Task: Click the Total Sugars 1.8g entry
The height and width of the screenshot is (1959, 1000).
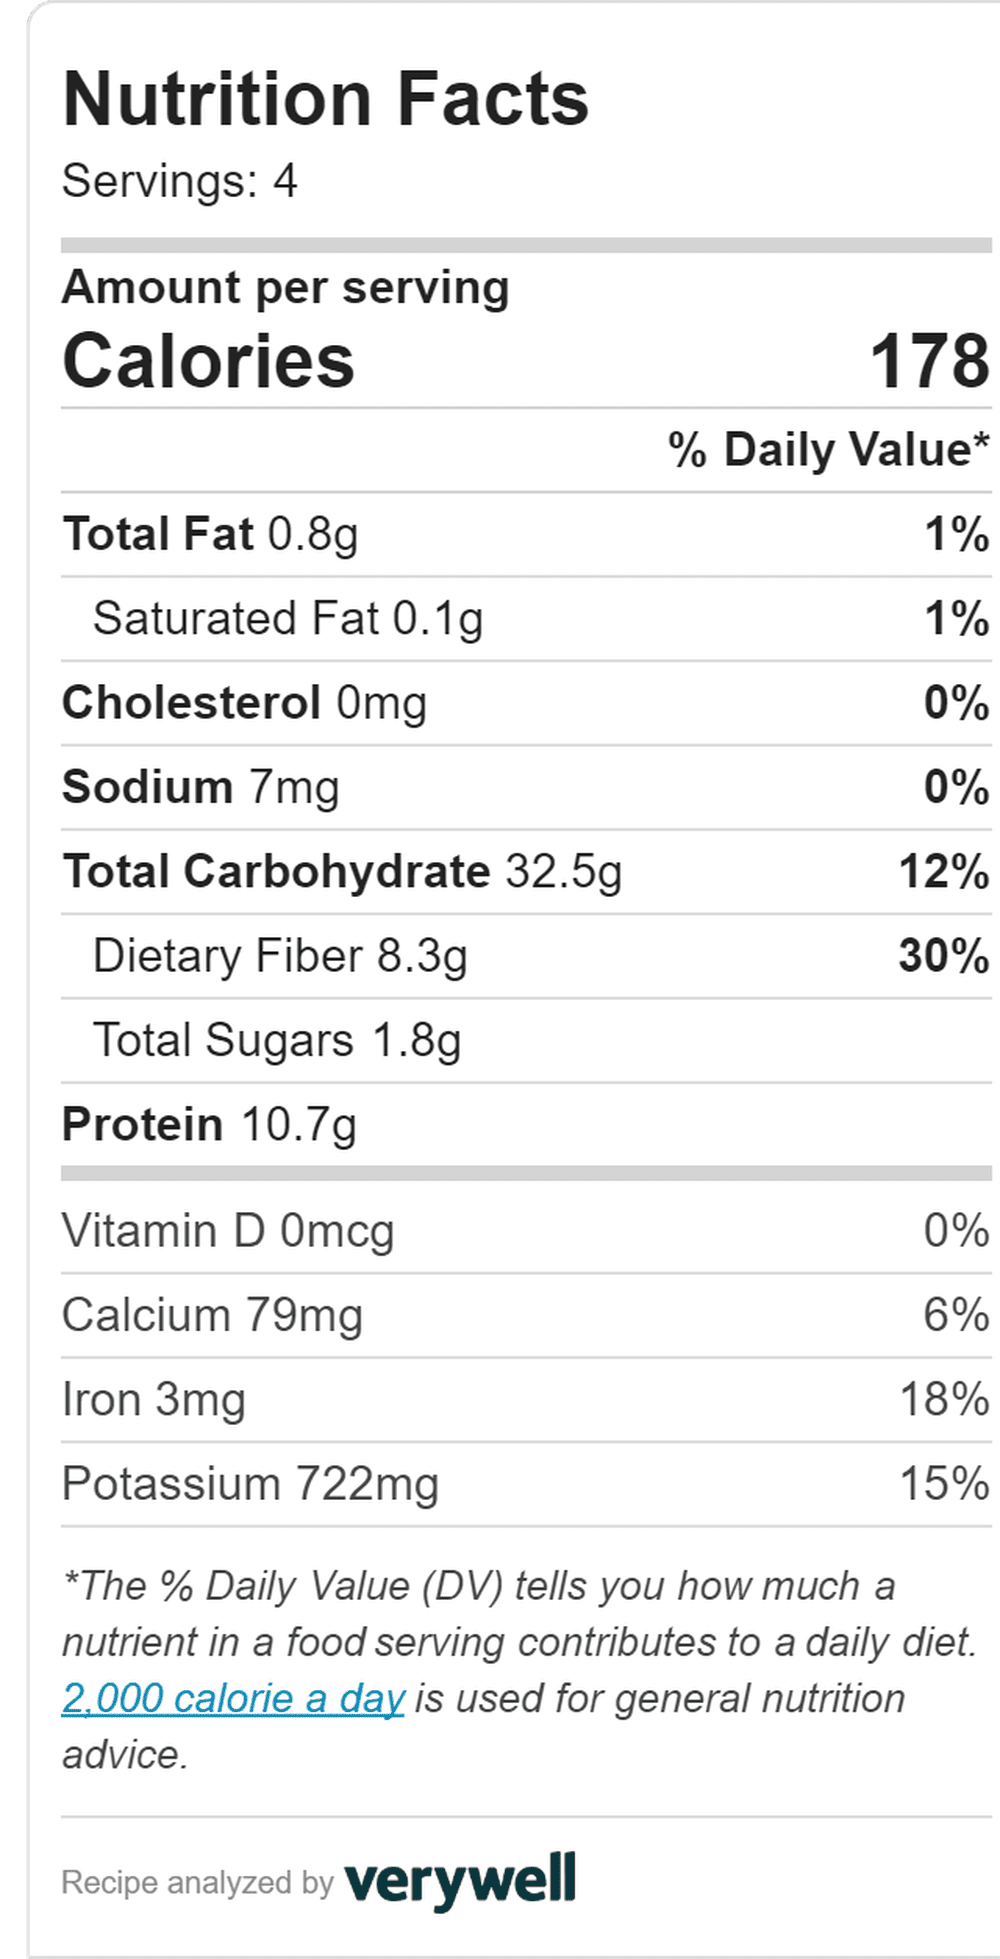Action: 277,1040
